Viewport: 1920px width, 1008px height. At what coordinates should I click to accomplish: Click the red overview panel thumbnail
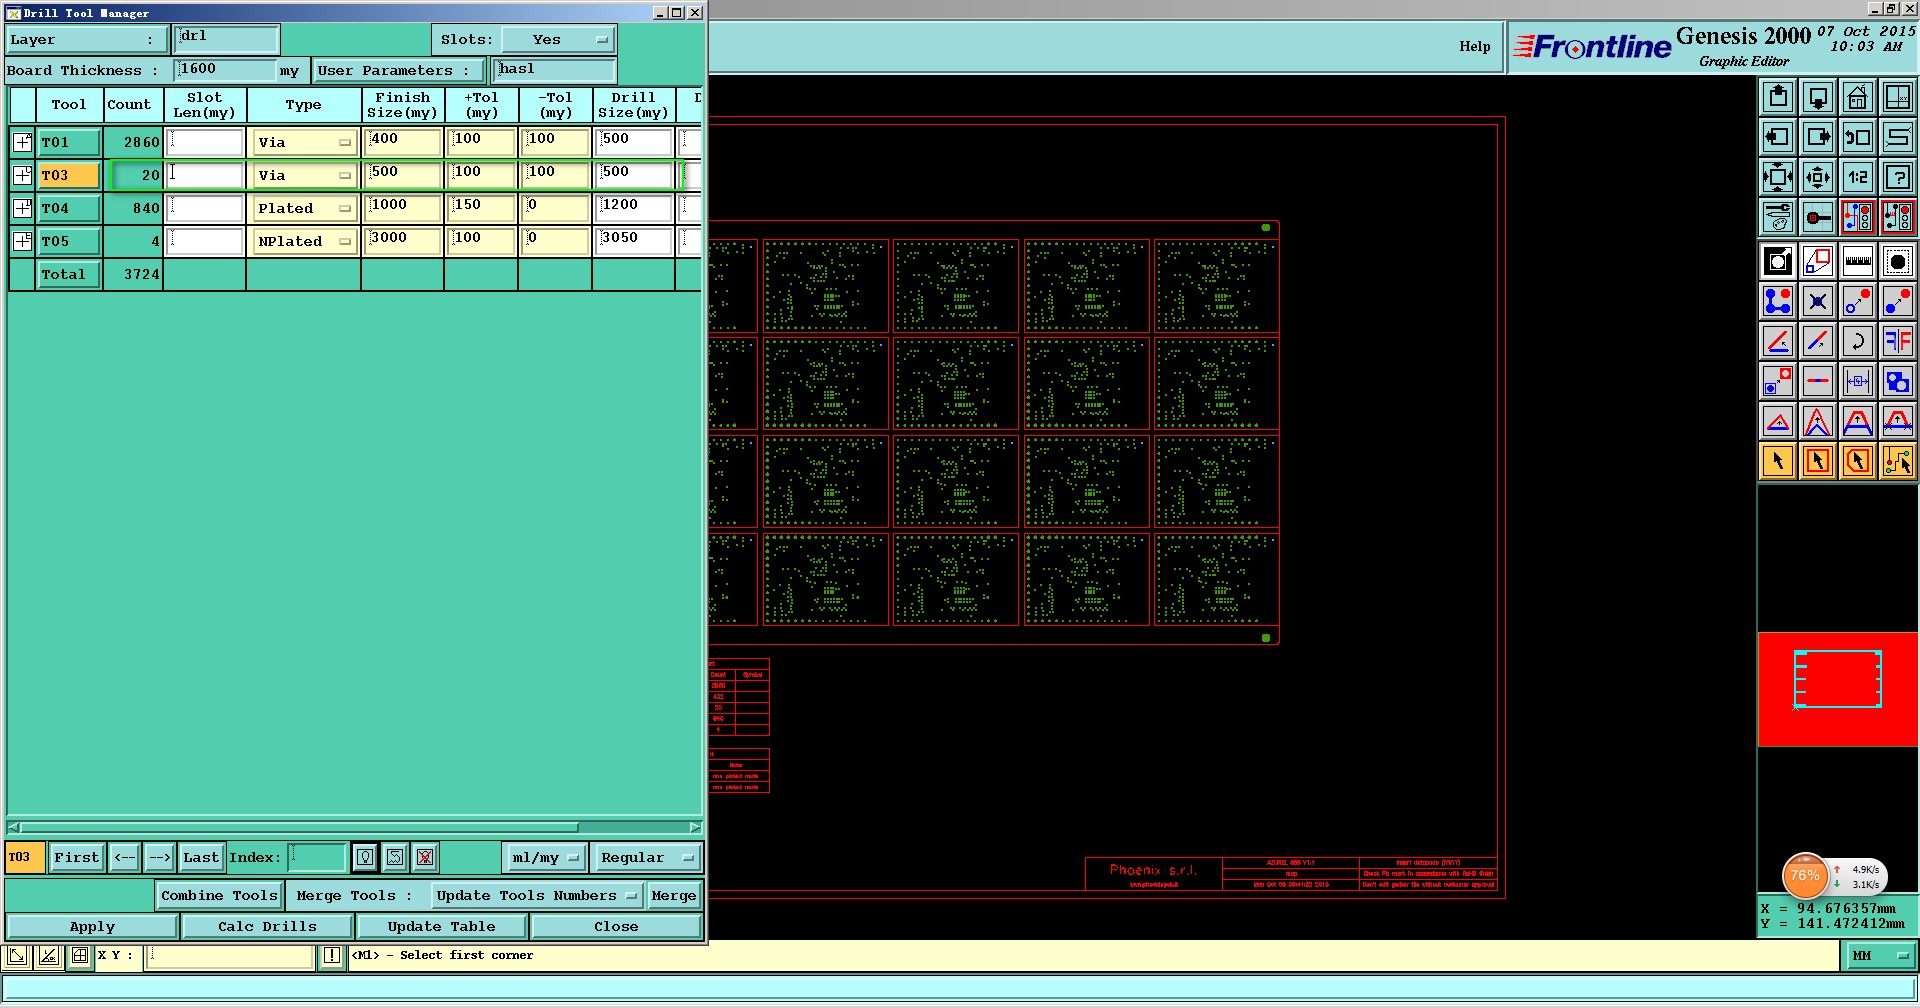pos(1838,688)
